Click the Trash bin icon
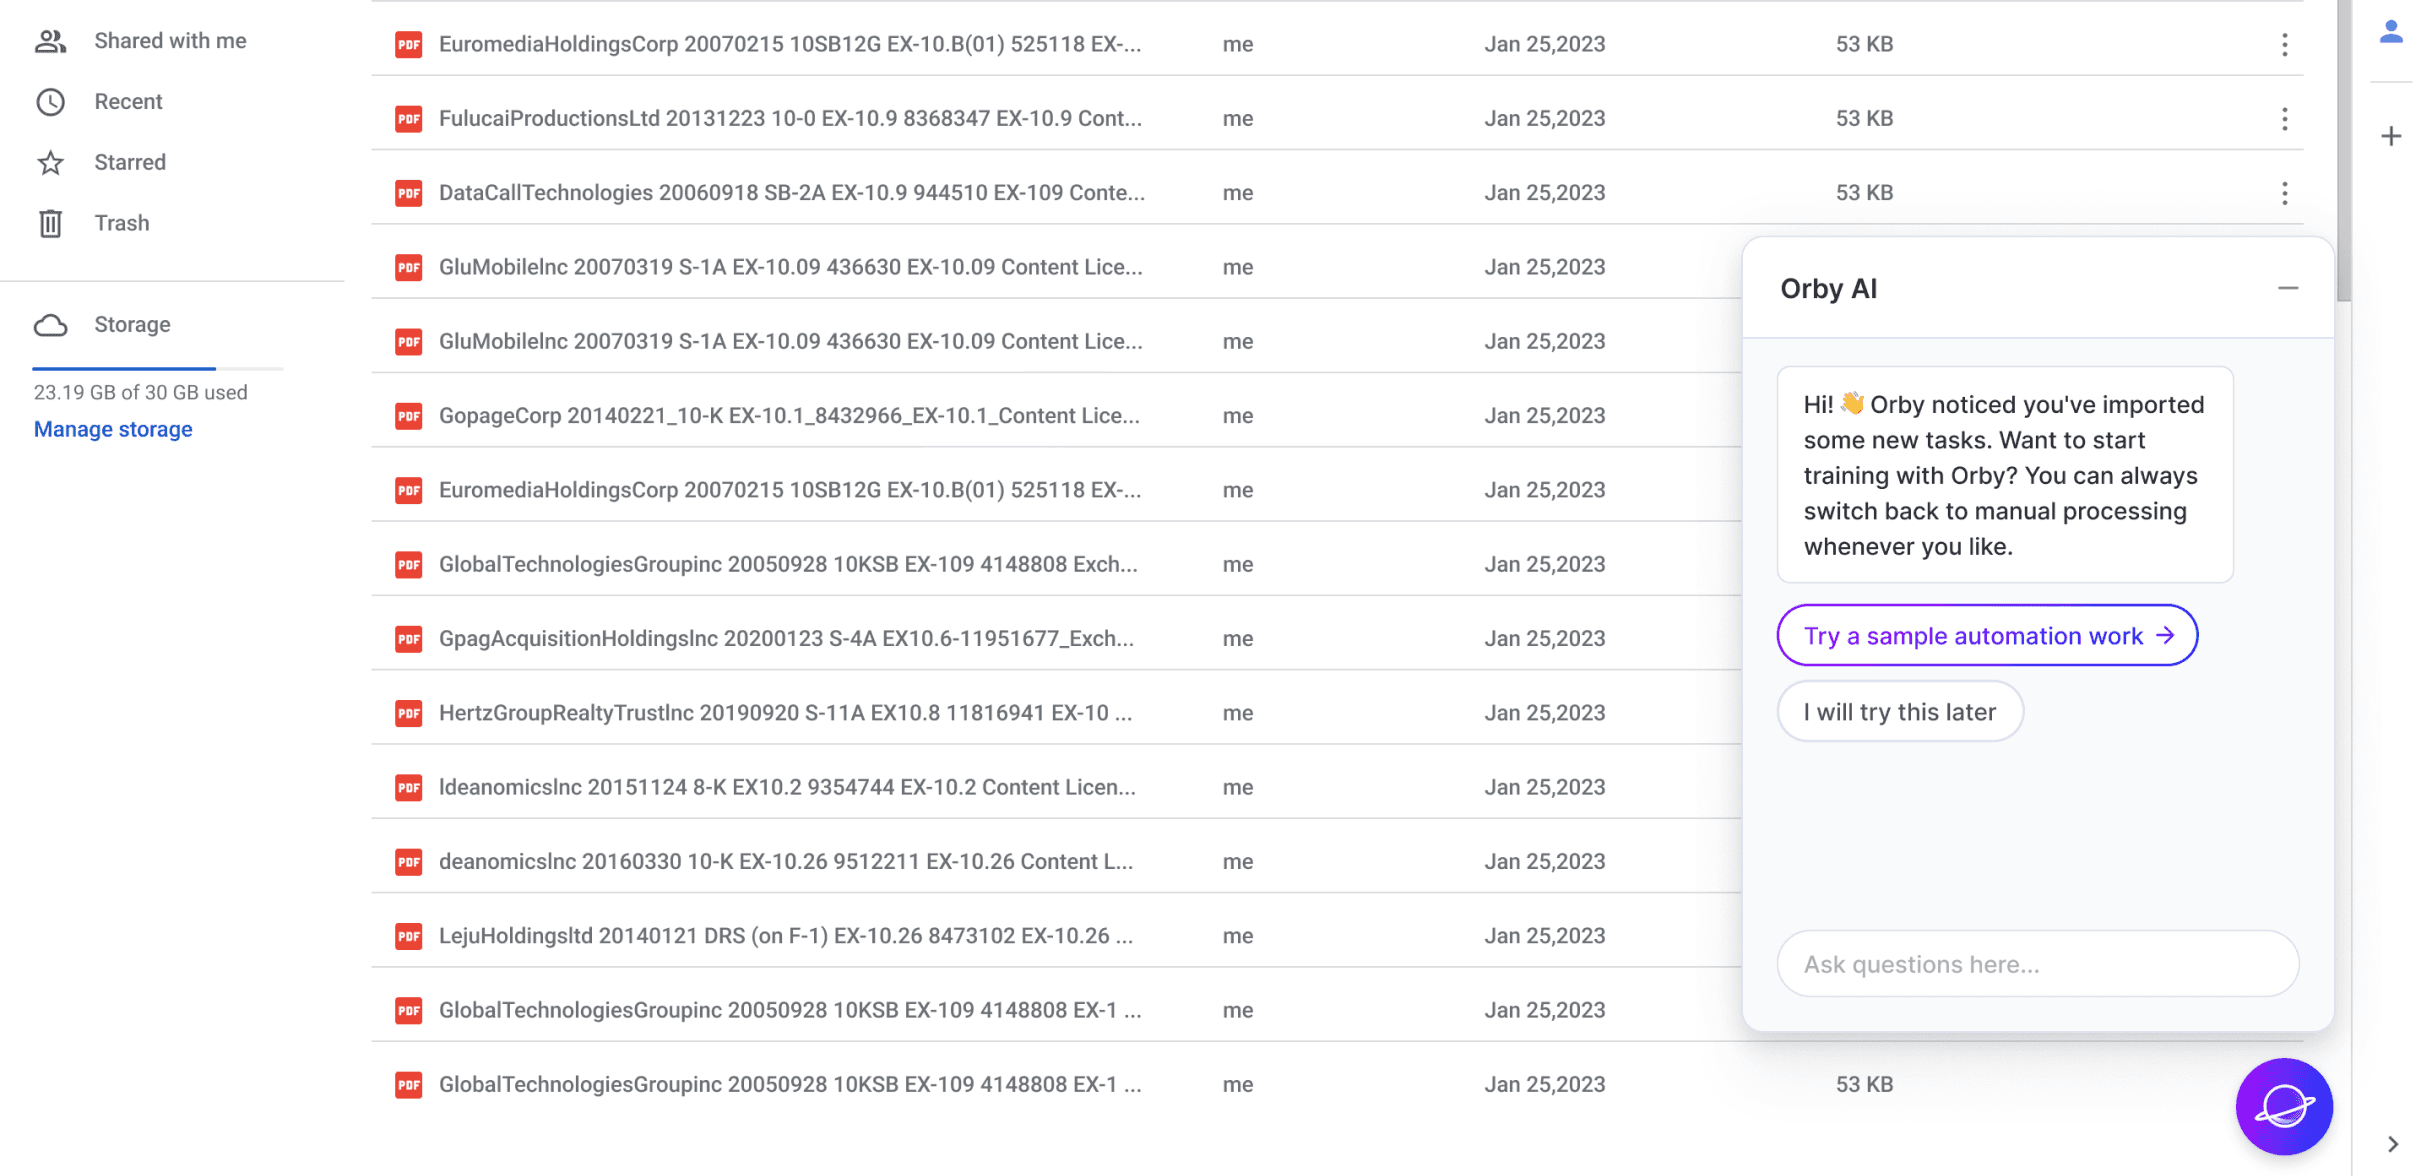Screen dimensions: 2432x1176 pos(50,223)
